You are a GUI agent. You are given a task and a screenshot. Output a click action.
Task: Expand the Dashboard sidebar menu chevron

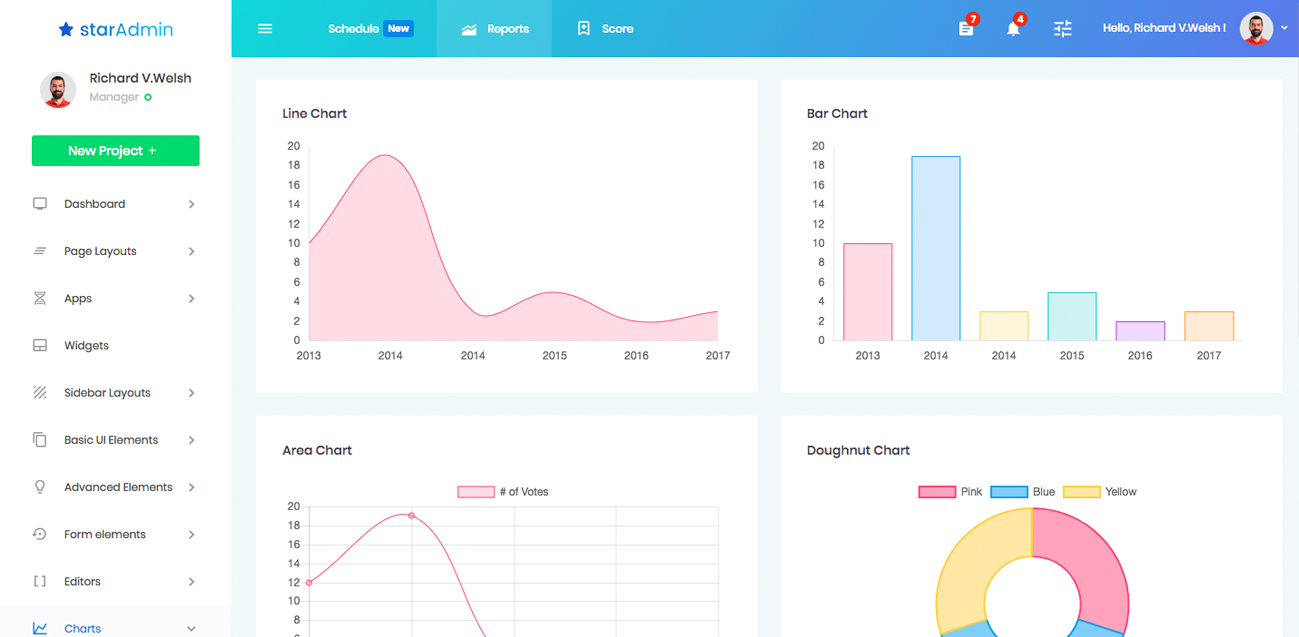click(191, 204)
